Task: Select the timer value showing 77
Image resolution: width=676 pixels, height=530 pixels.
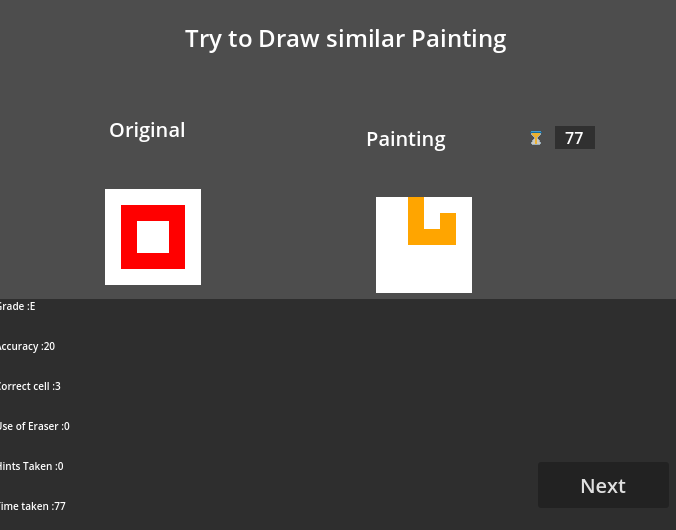Action: [574, 138]
